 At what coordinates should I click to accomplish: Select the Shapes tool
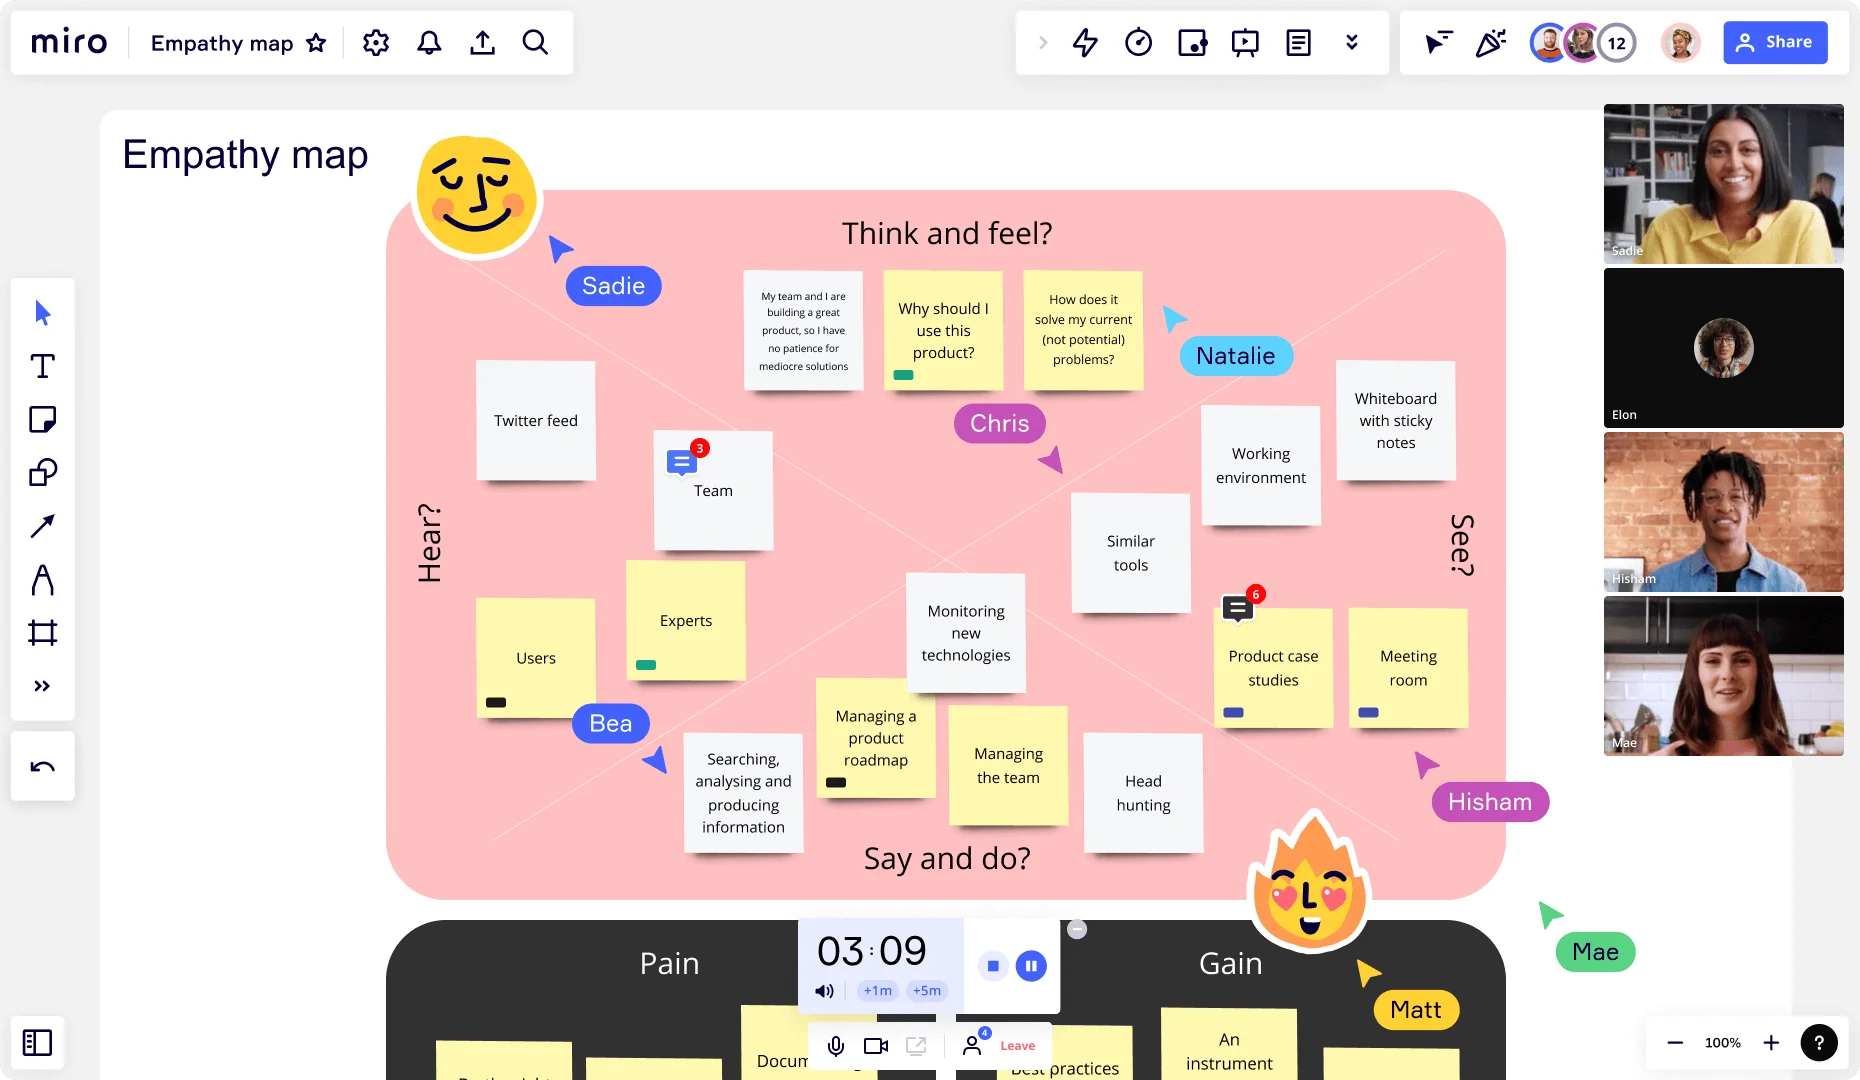coord(42,472)
